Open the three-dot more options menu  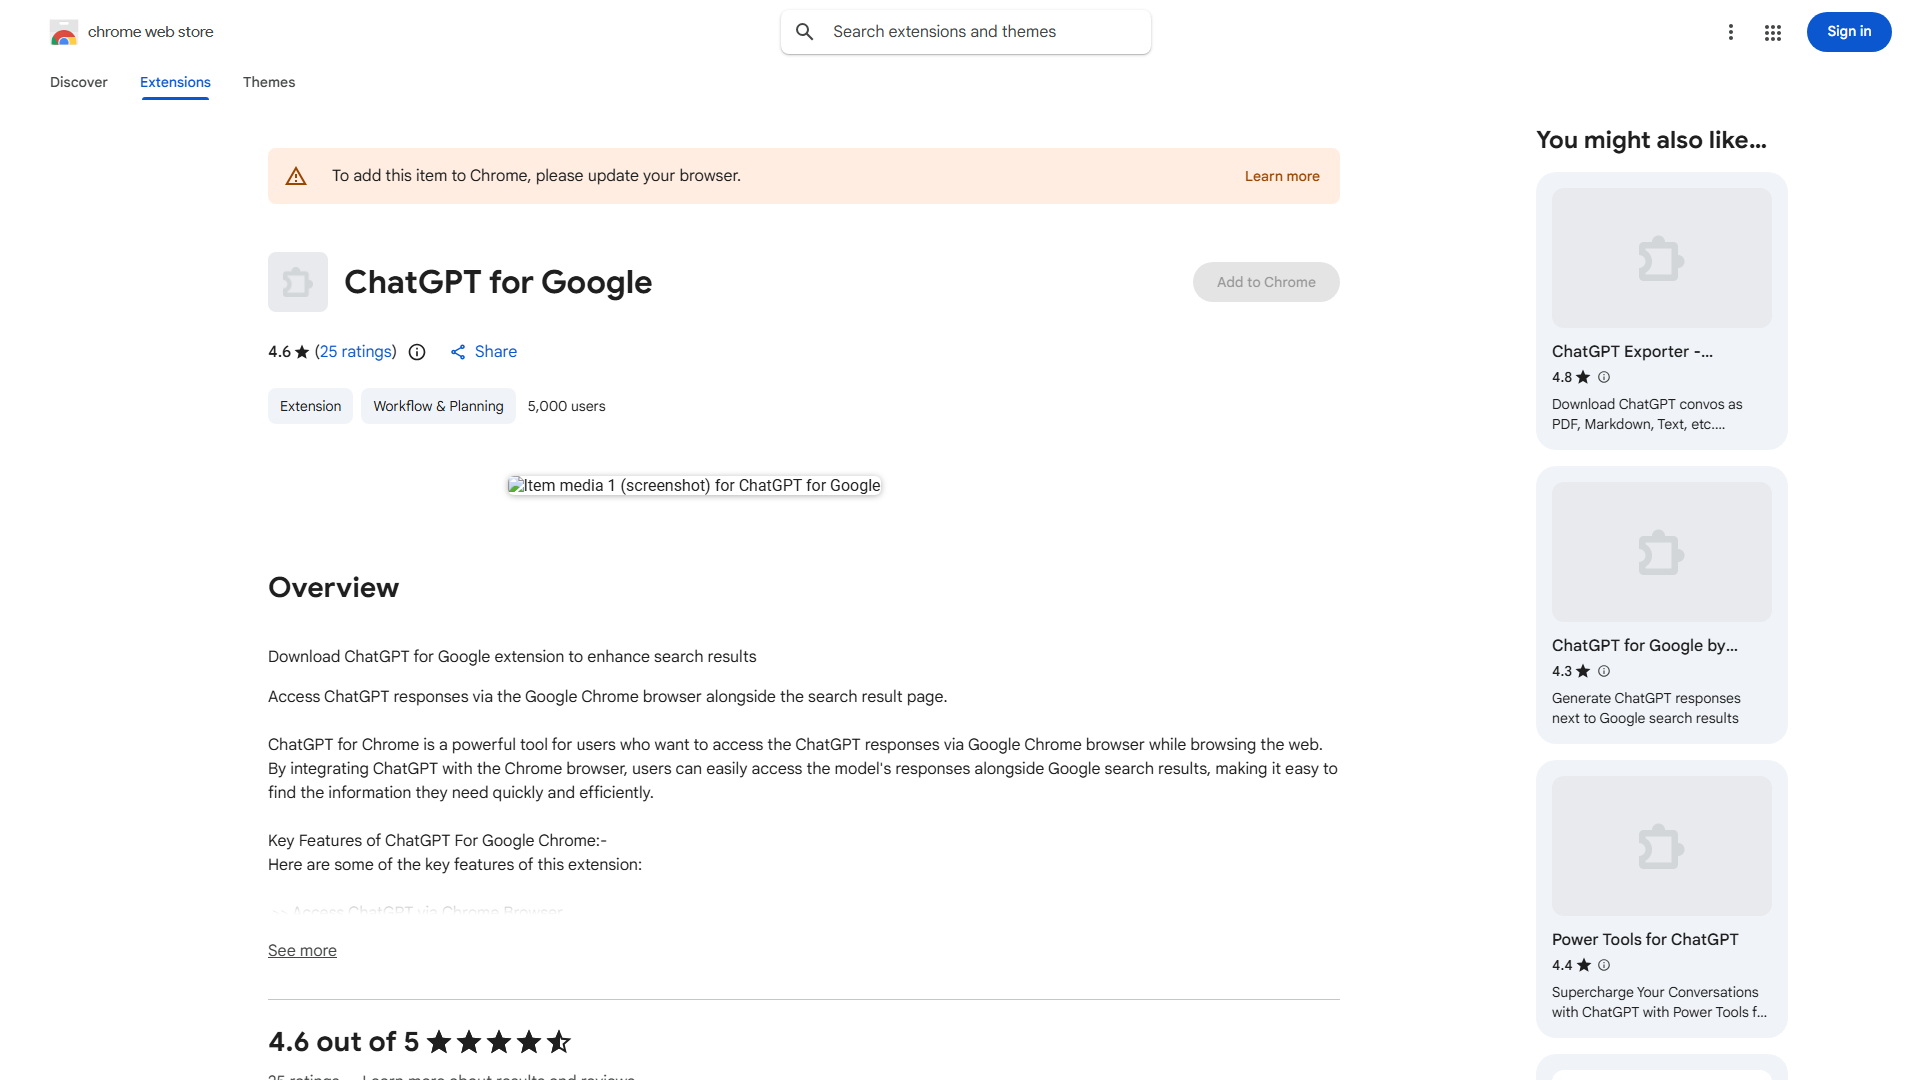[x=1731, y=32]
